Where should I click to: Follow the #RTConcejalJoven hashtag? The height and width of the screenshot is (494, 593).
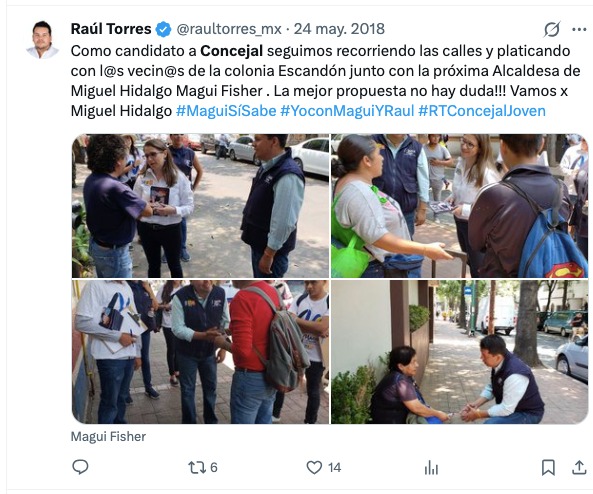click(482, 111)
